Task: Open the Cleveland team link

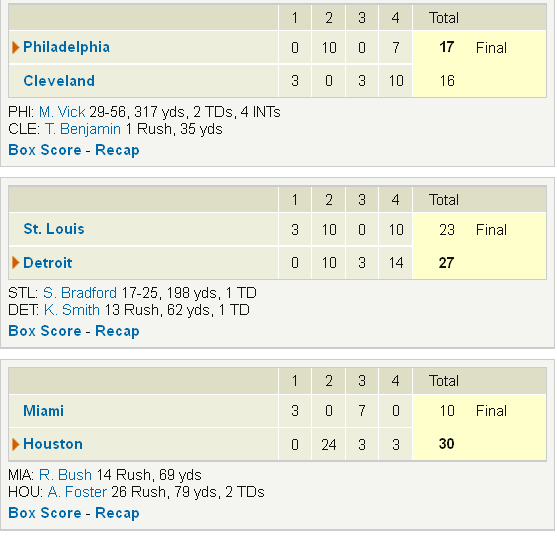Action: pyautogui.click(x=59, y=81)
